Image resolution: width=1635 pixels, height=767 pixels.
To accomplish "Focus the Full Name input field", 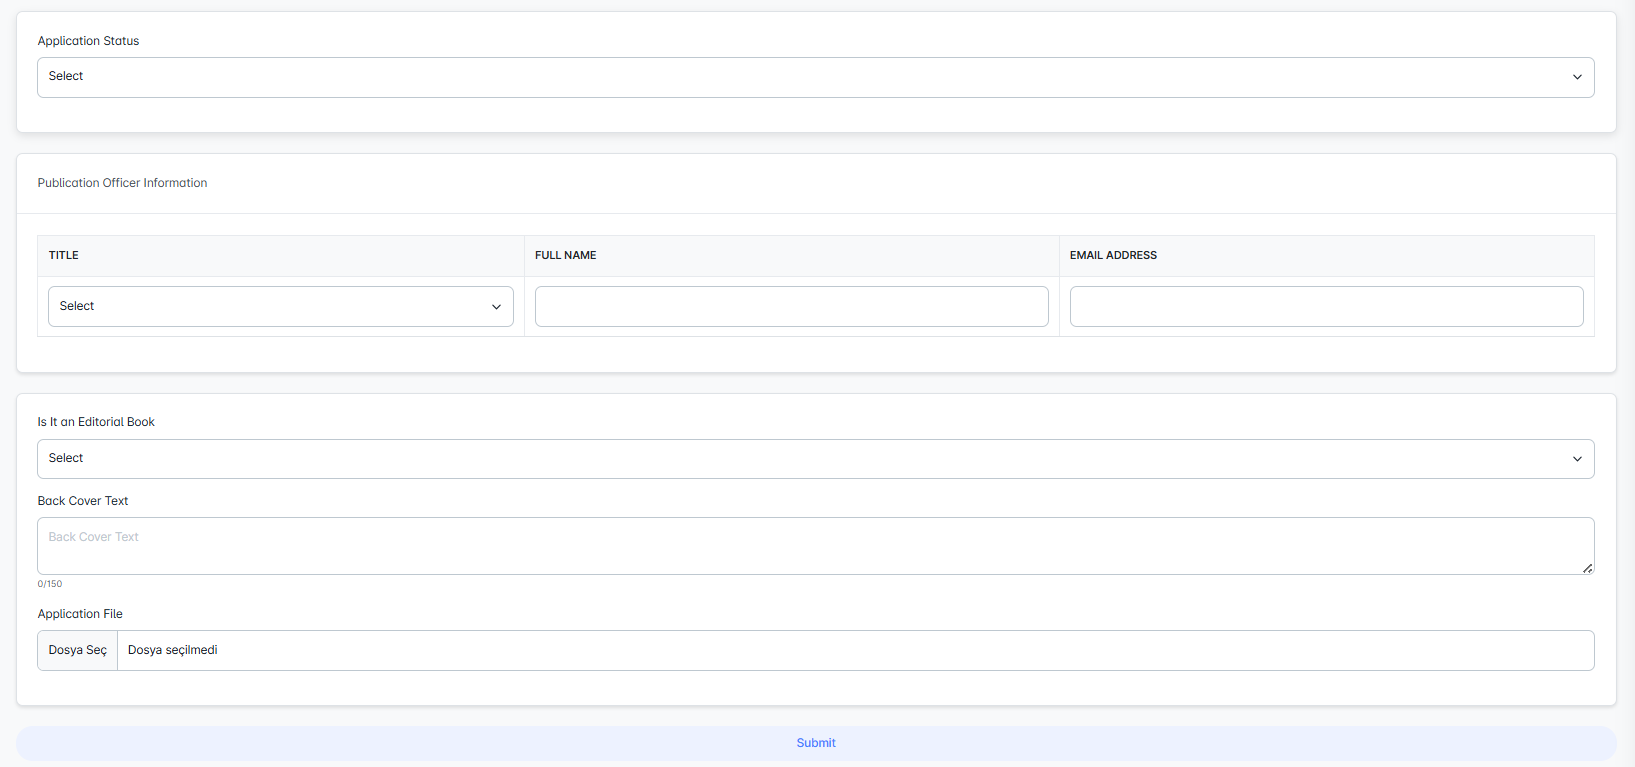I will pyautogui.click(x=791, y=306).
